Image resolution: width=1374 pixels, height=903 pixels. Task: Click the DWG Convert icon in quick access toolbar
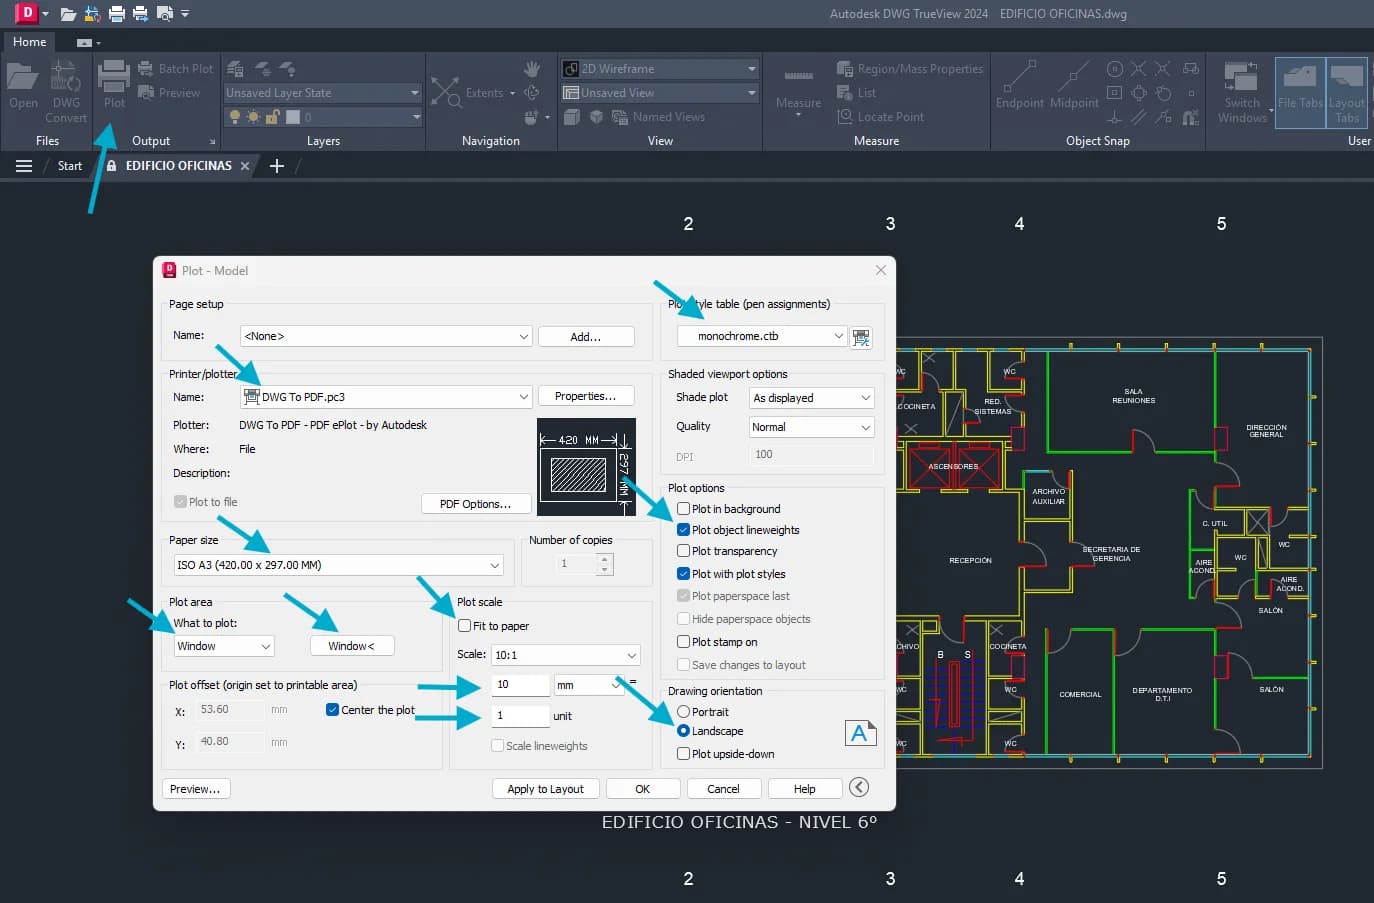(92, 14)
